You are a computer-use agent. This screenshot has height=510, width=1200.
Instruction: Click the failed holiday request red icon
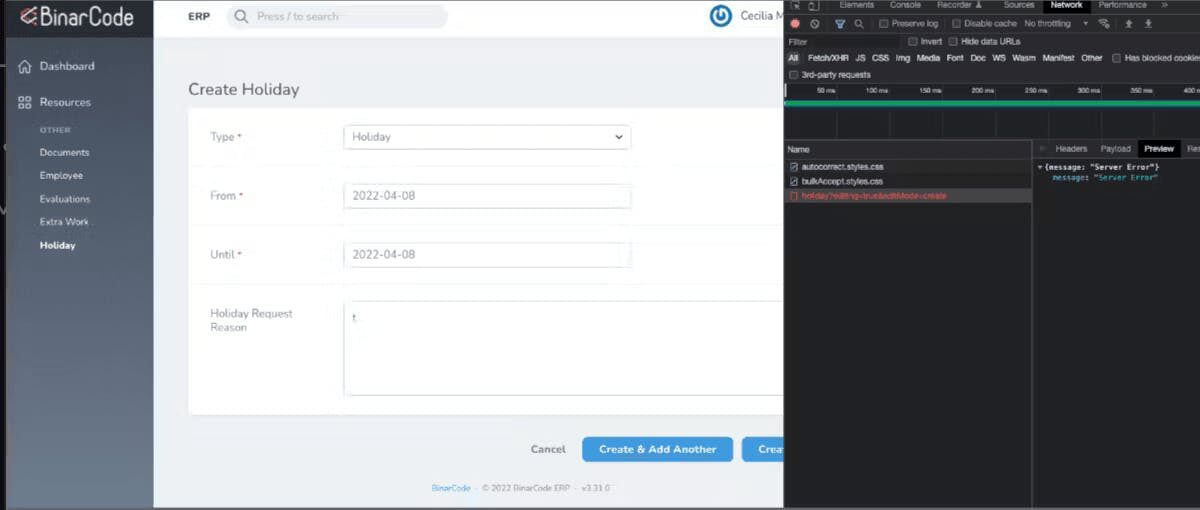point(794,196)
